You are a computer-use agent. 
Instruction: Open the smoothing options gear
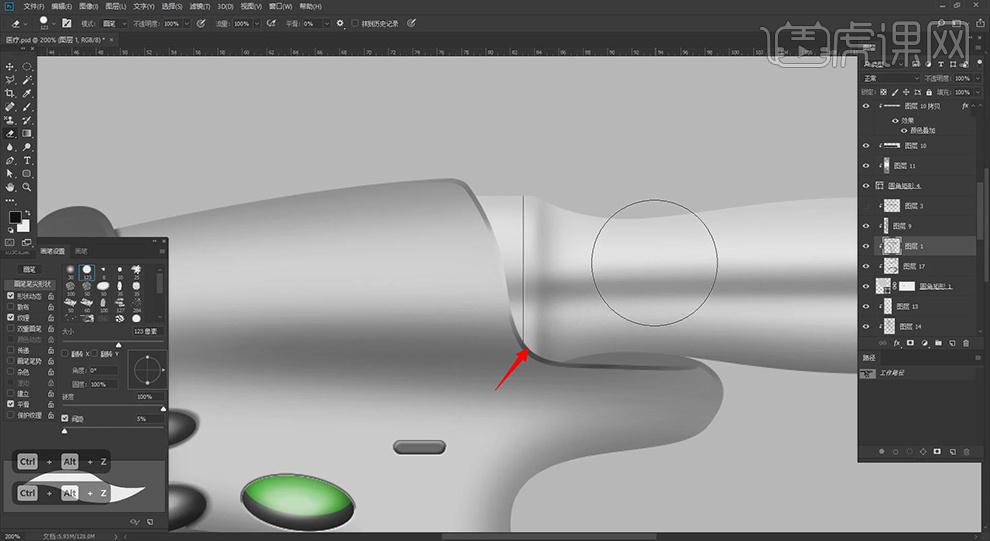pyautogui.click(x=340, y=23)
